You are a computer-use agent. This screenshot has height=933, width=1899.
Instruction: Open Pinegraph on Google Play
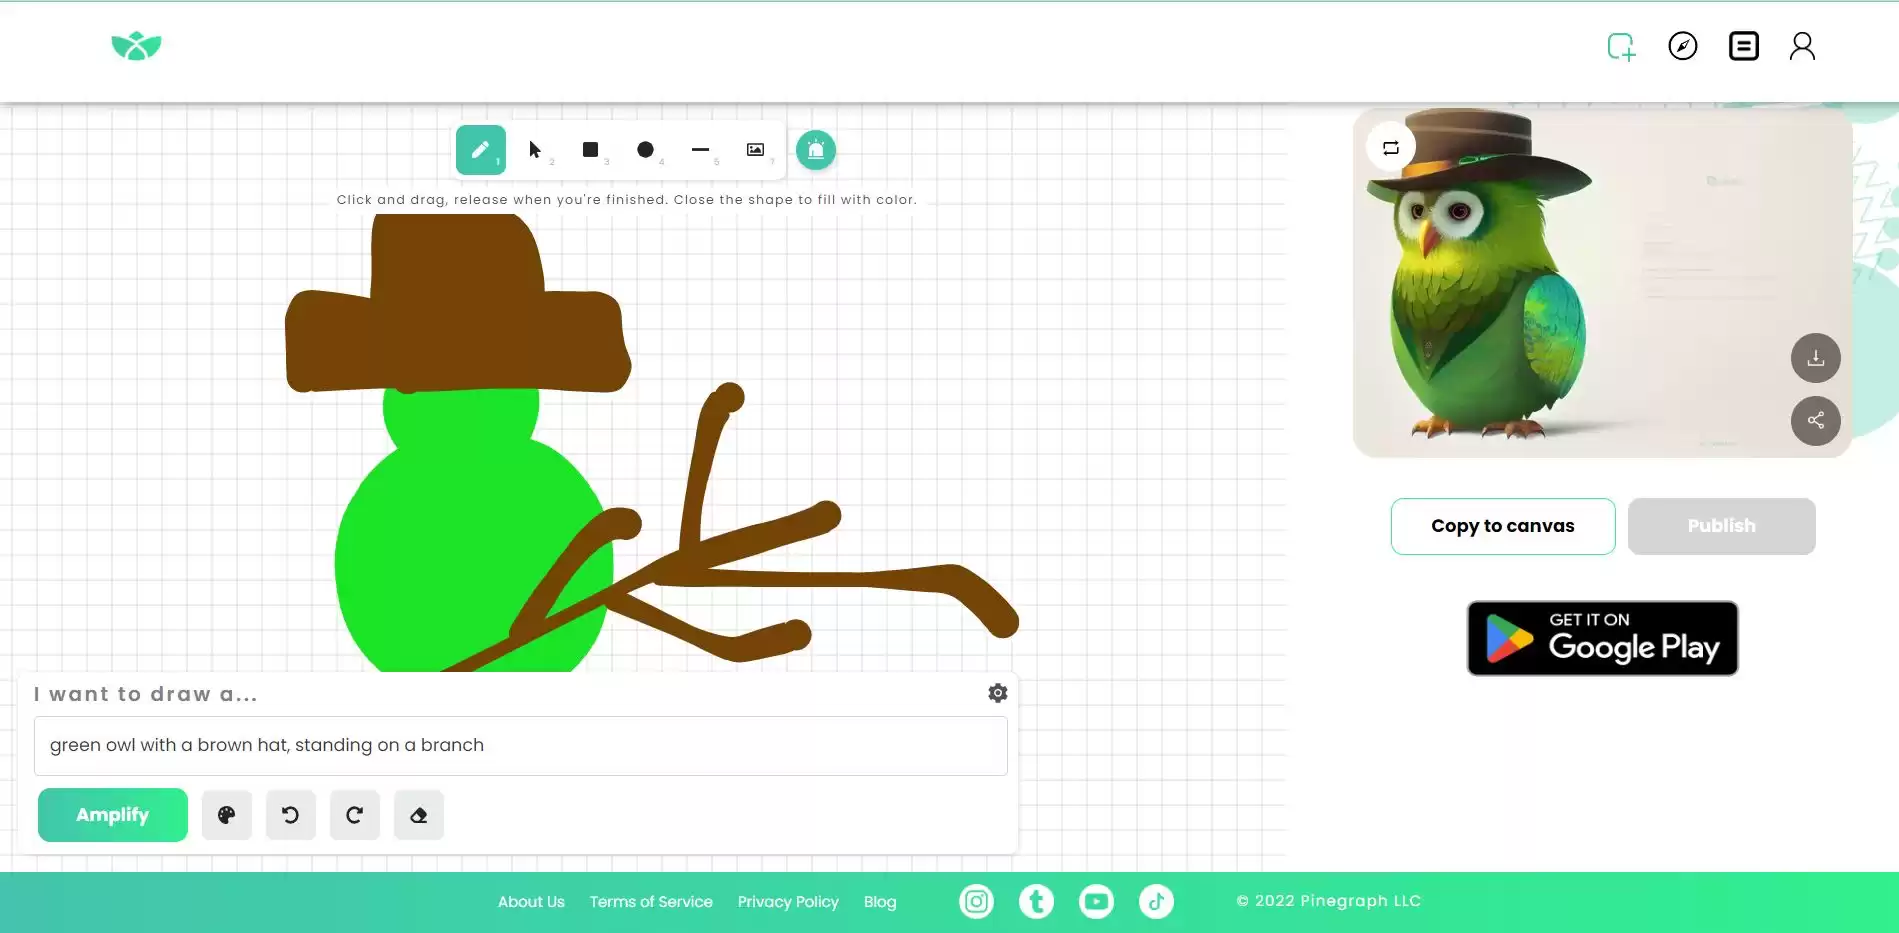coord(1601,638)
